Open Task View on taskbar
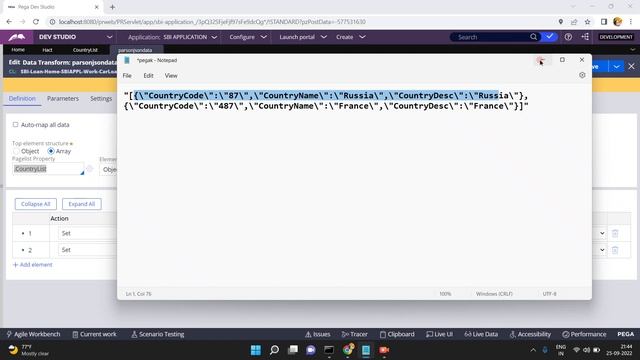Screen dimensions: 640x360 [293, 350]
